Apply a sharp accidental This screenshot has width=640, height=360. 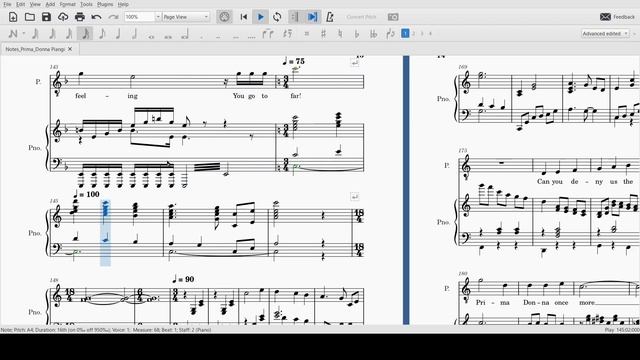tap(323, 34)
